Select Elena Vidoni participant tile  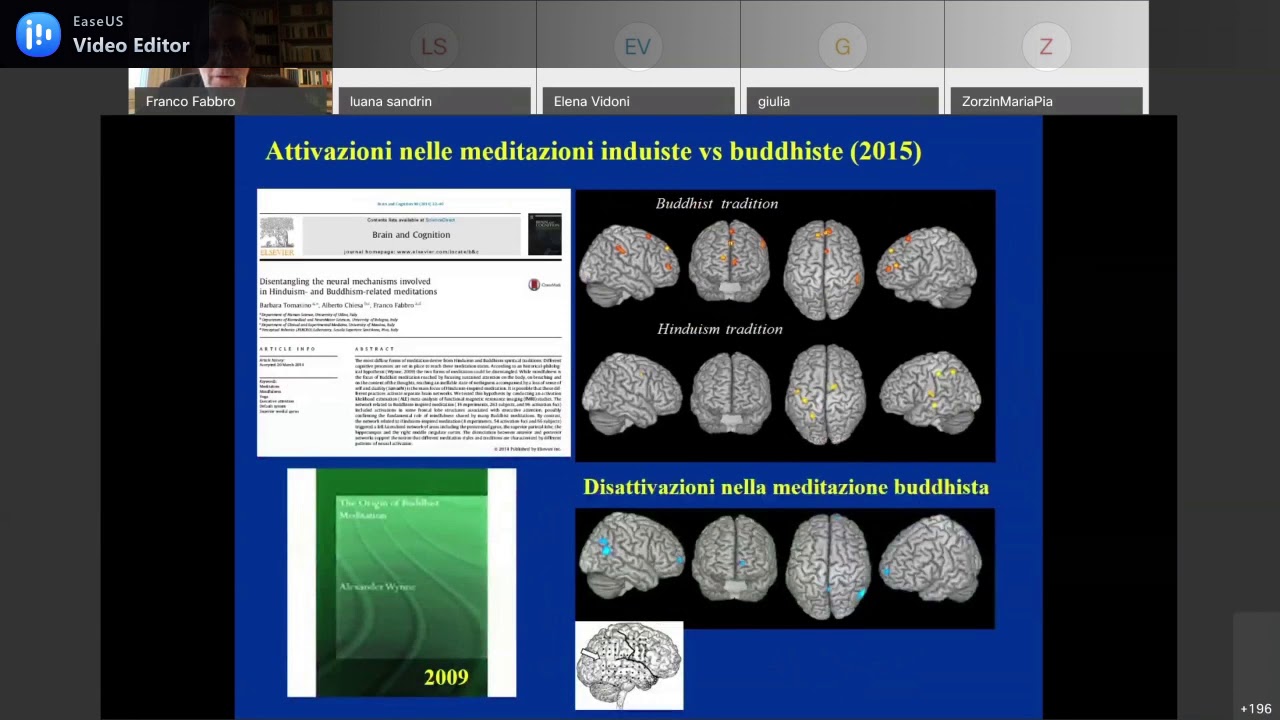pos(638,57)
